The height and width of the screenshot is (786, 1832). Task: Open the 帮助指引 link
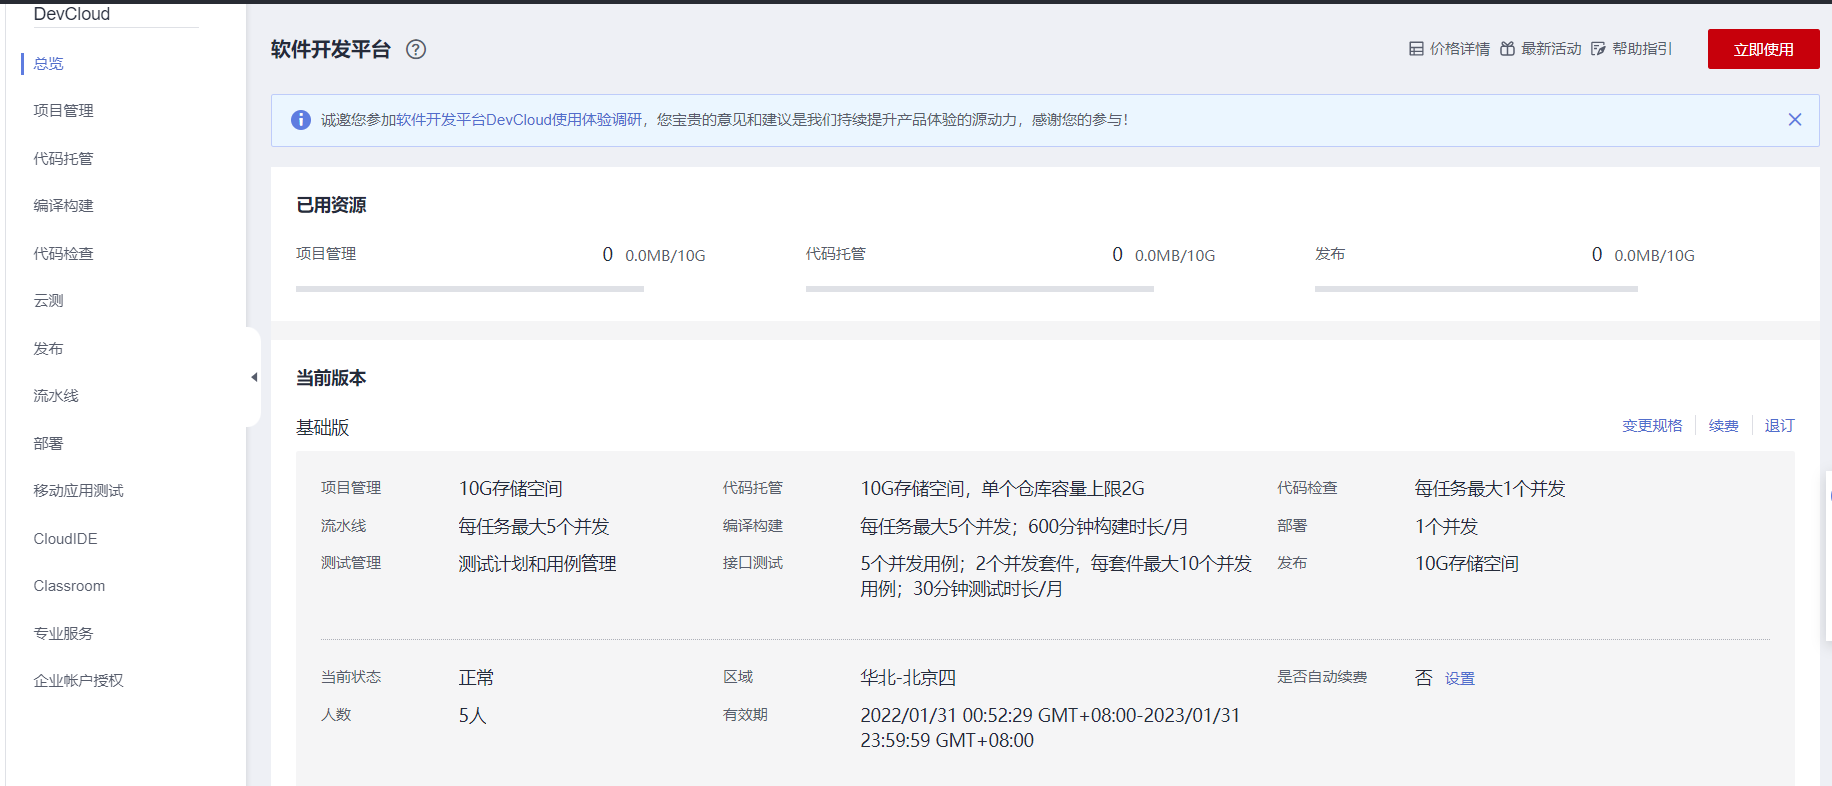pyautogui.click(x=1642, y=48)
